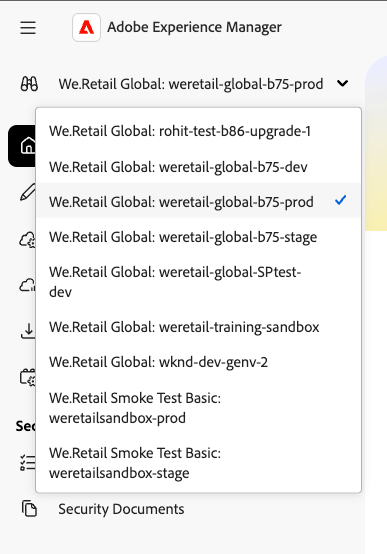Viewport: 387px width, 554px height.
Task: Open the Security Documents pages icon
Action: point(29,509)
